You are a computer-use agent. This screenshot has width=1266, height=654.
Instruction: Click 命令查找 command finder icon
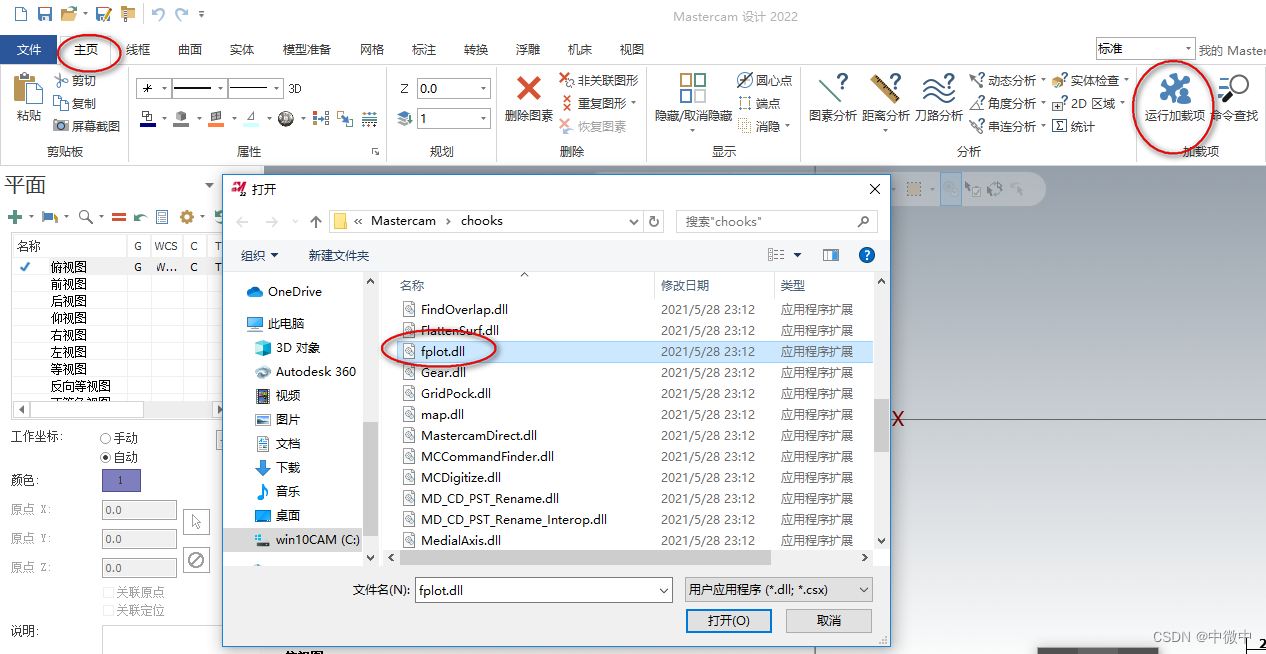tap(1234, 89)
